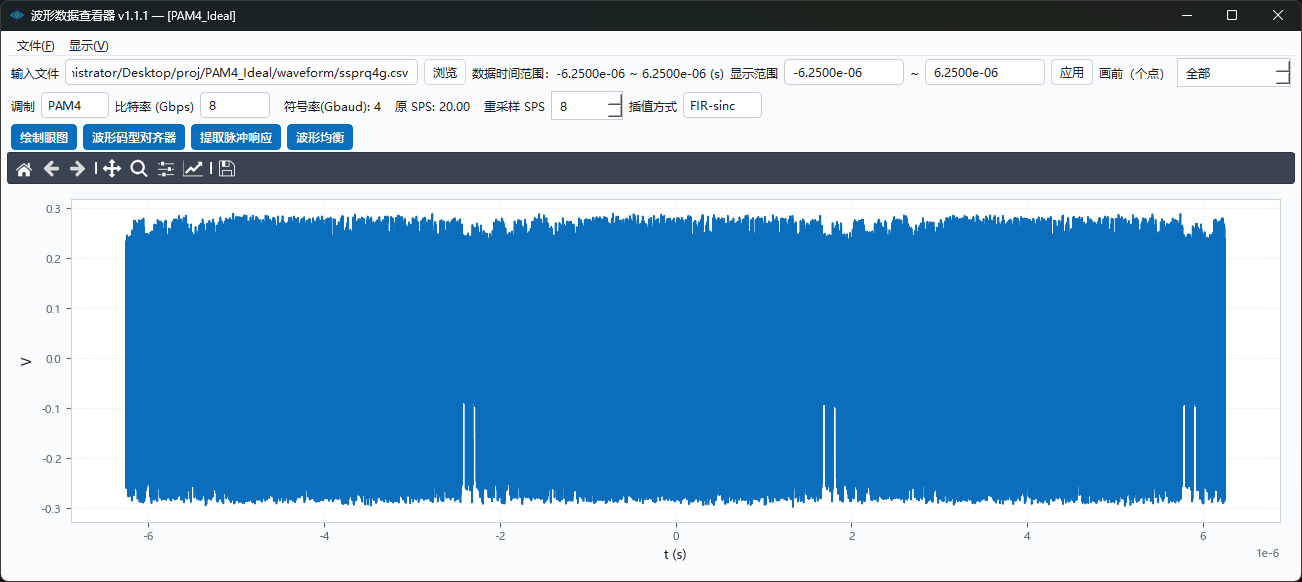The height and width of the screenshot is (582, 1302).
Task: Open the 插值方式 FIR-sinc selector
Action: (722, 106)
